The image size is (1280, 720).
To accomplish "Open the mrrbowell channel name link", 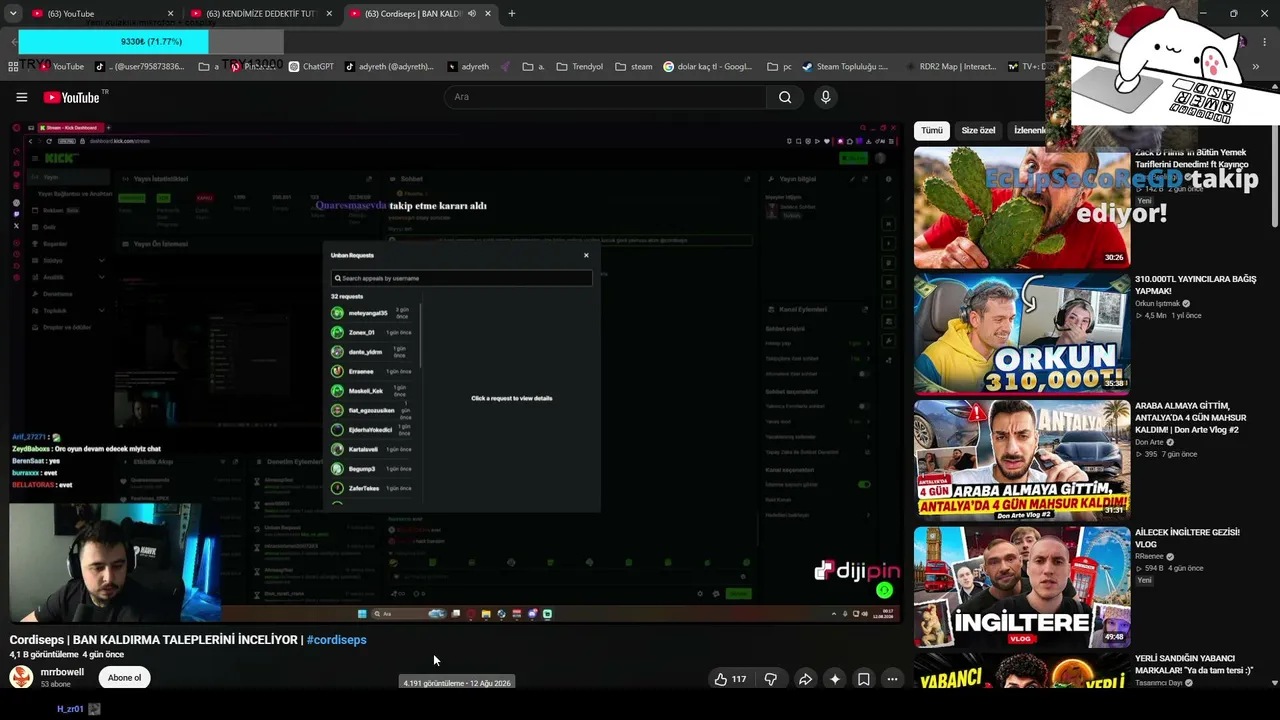I will pyautogui.click(x=62, y=672).
